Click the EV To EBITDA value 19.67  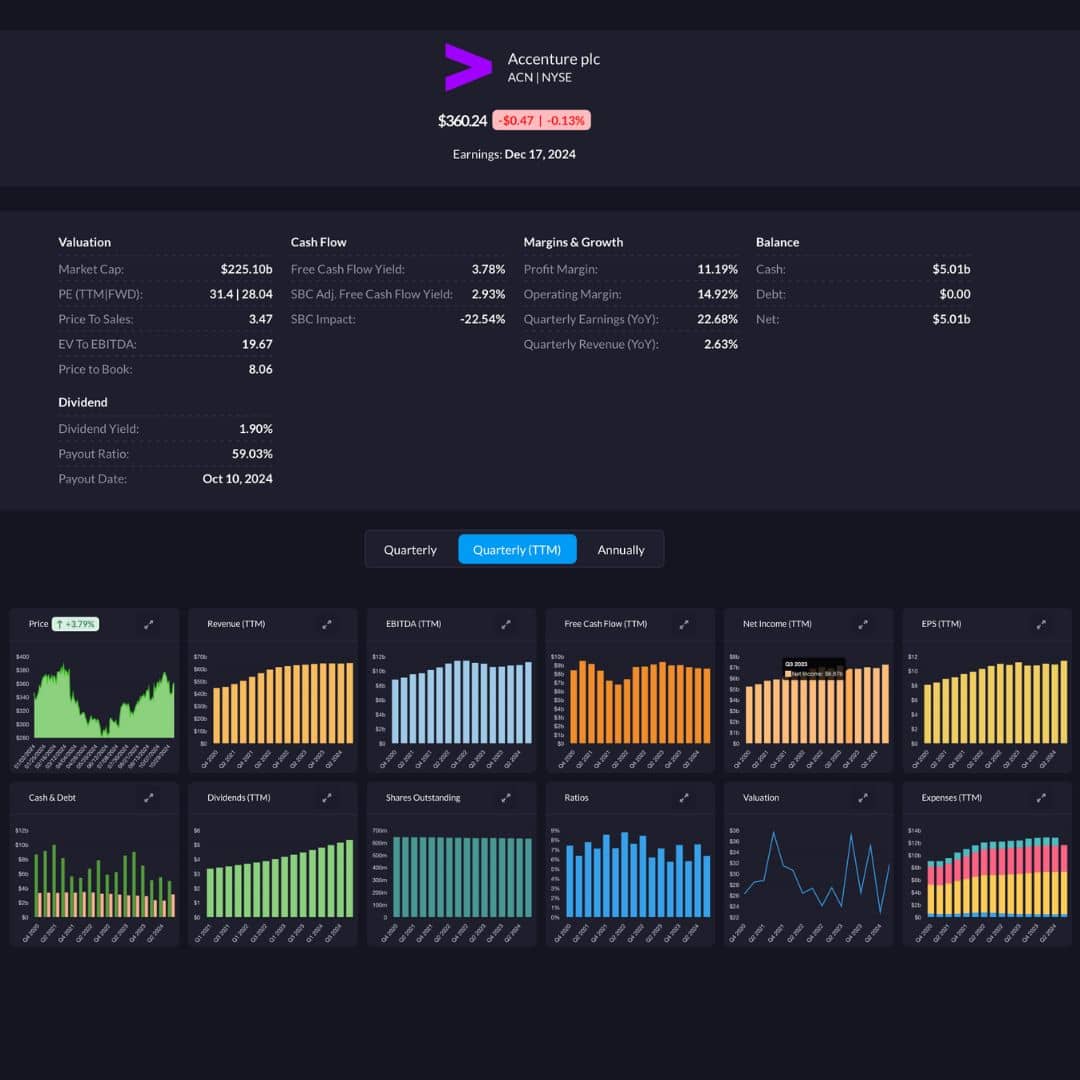pos(257,344)
